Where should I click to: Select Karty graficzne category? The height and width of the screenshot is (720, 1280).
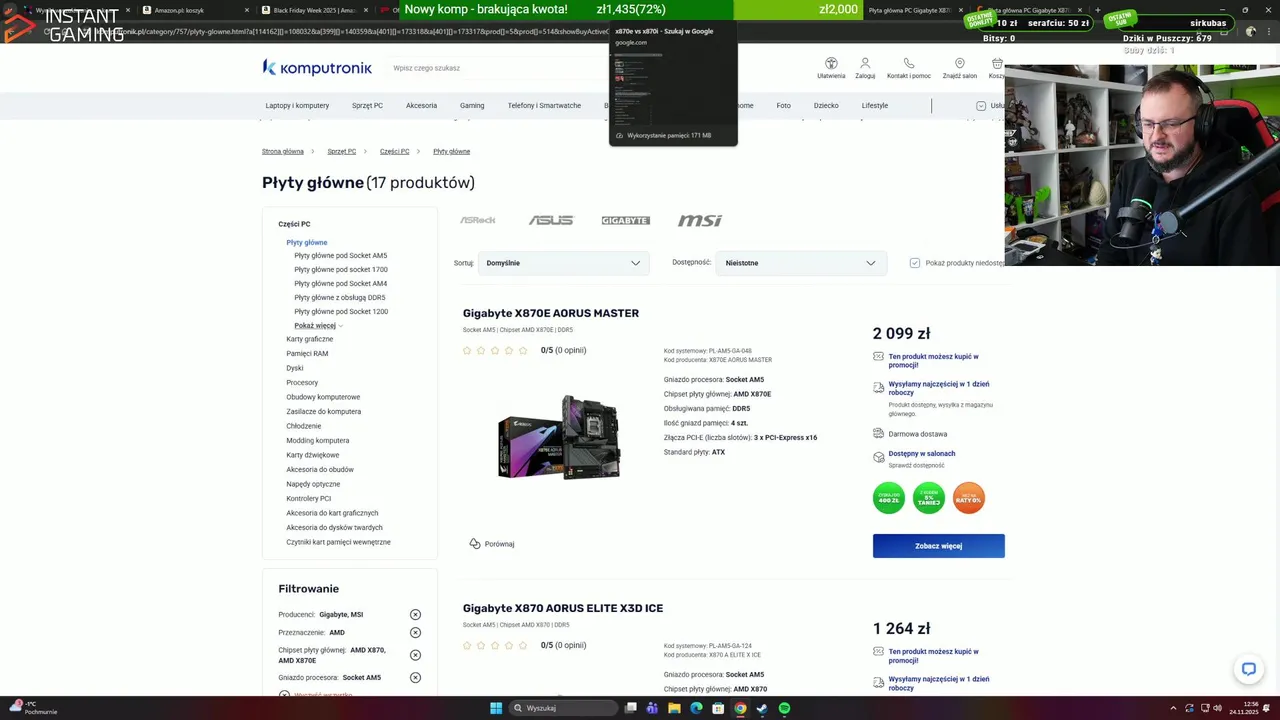pyautogui.click(x=310, y=339)
